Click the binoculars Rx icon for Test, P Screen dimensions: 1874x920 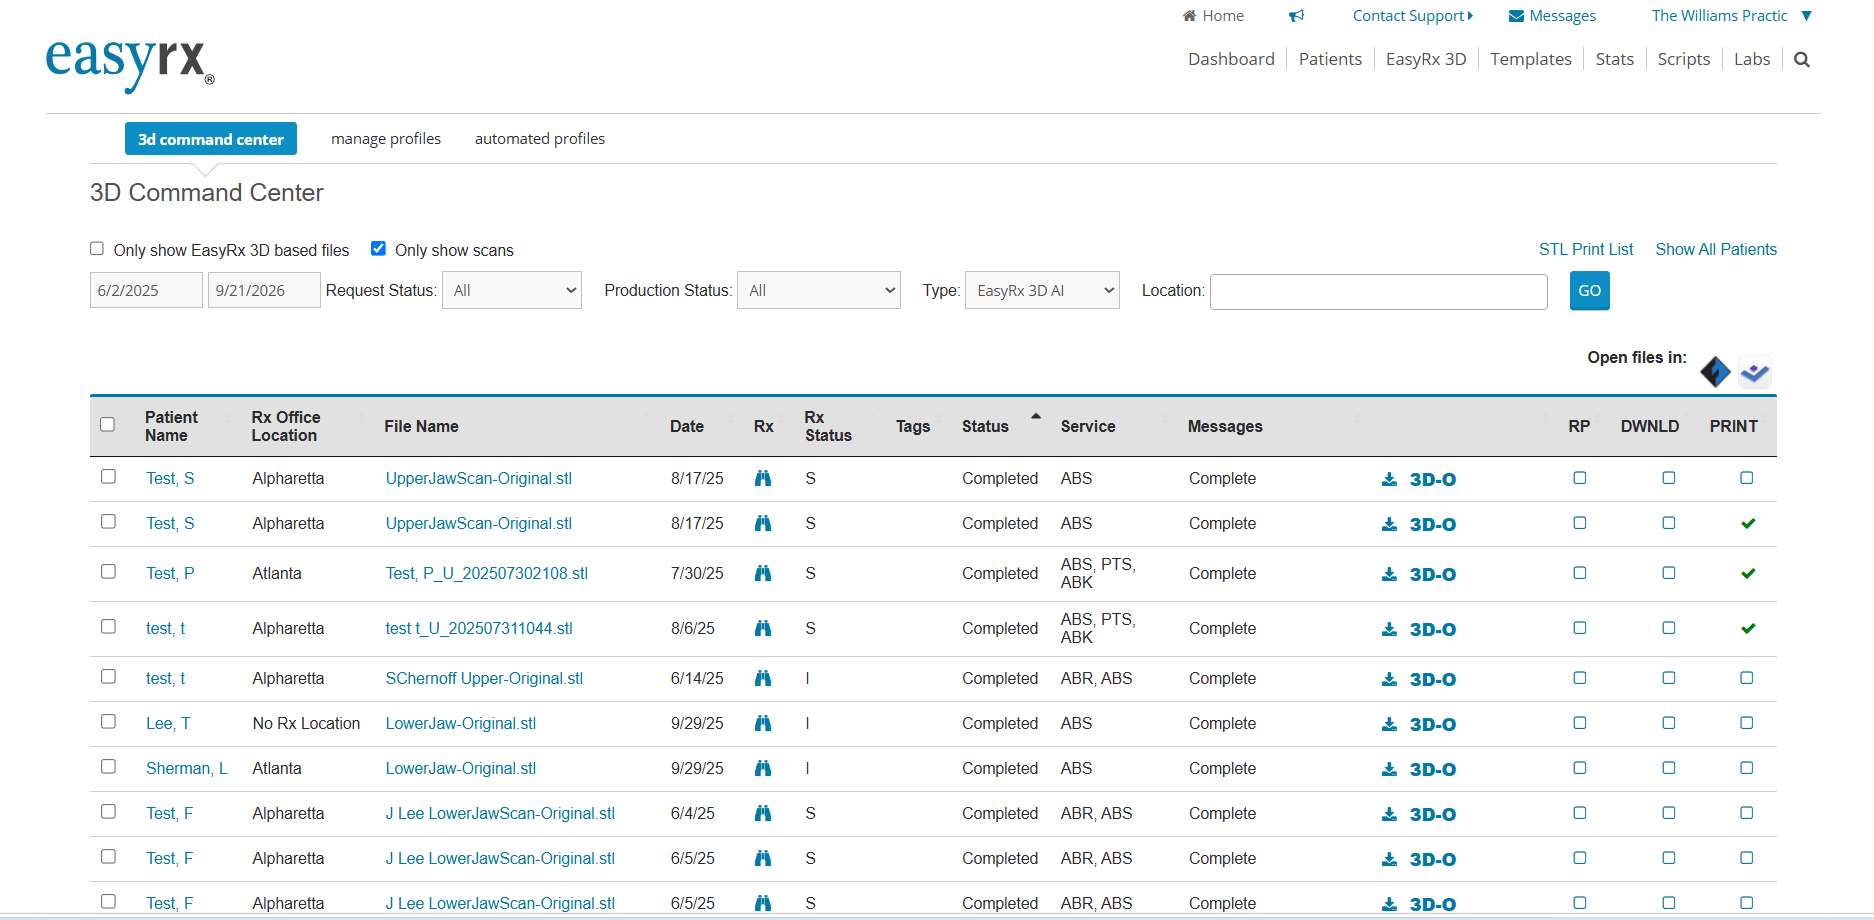click(x=763, y=574)
